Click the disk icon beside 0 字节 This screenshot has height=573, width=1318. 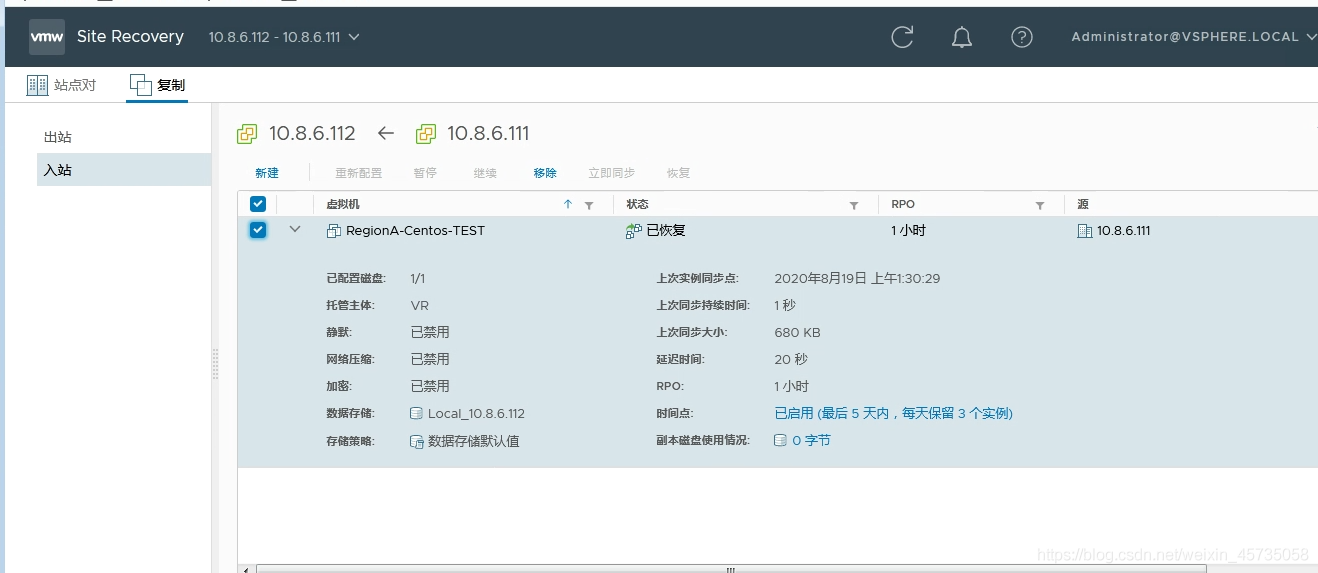click(x=781, y=440)
